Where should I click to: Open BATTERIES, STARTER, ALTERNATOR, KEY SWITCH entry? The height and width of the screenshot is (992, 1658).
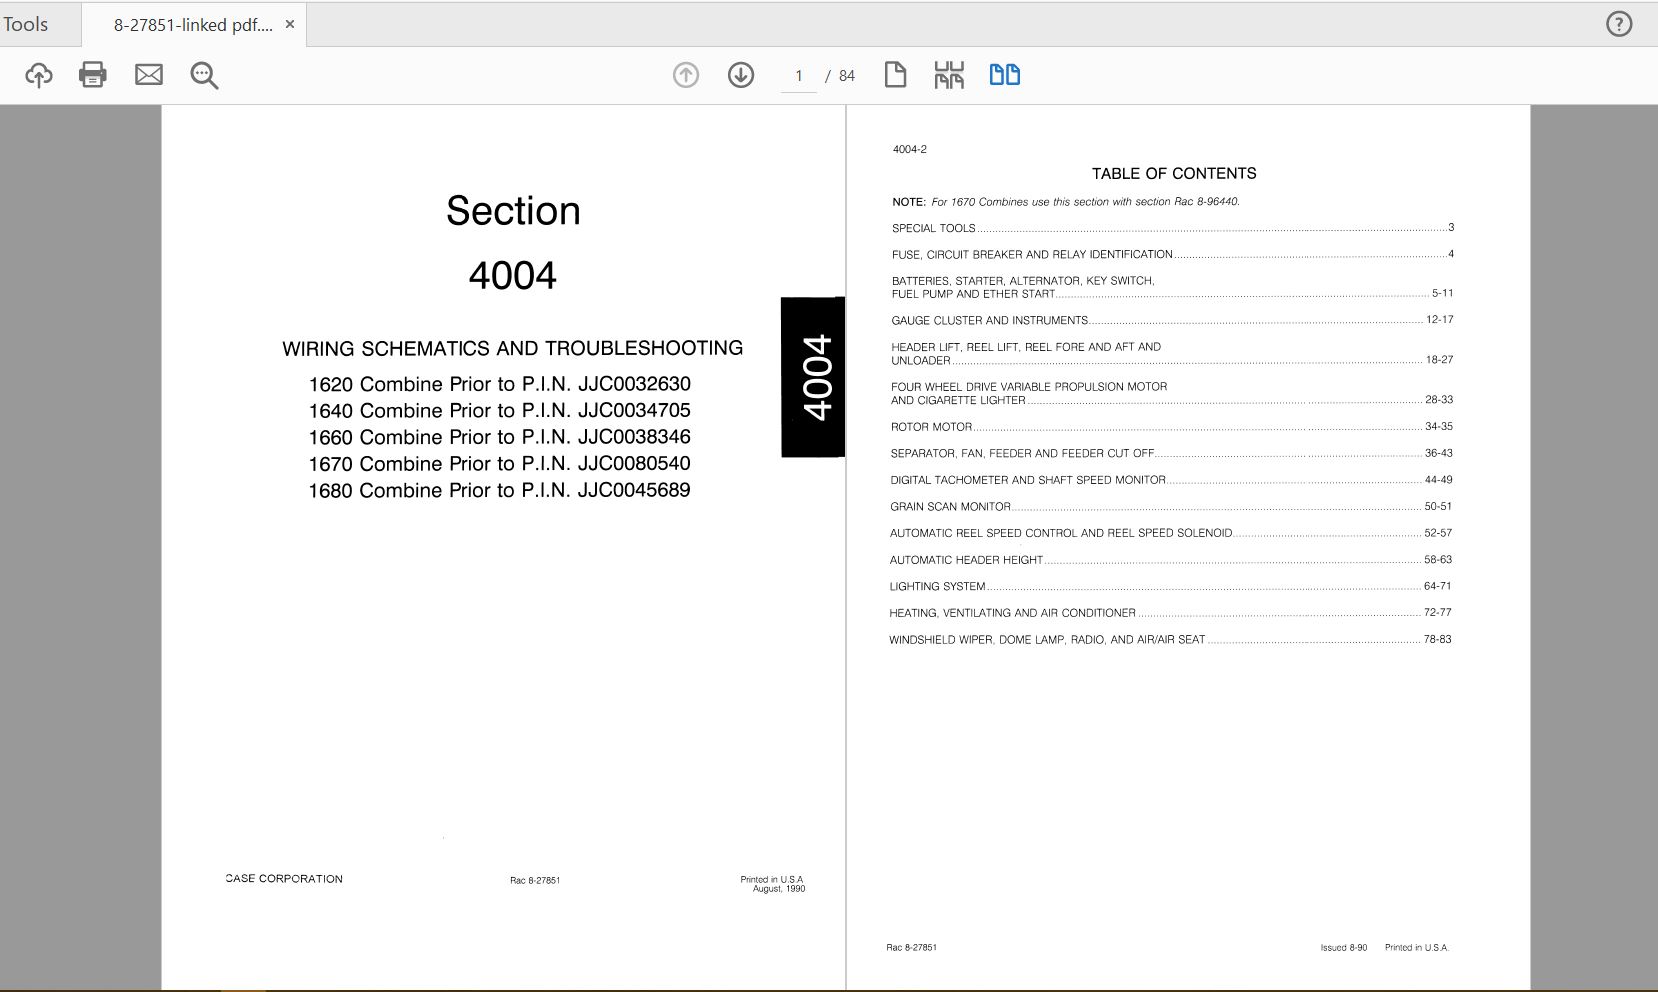coord(1173,287)
